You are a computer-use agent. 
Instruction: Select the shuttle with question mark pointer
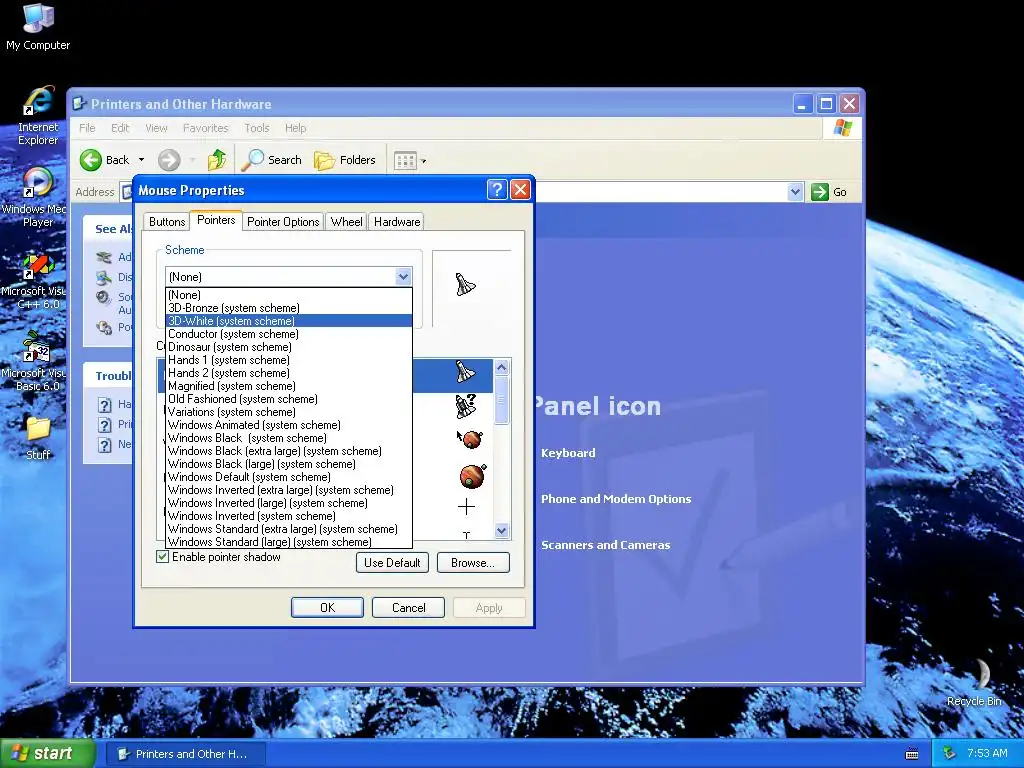pos(465,406)
